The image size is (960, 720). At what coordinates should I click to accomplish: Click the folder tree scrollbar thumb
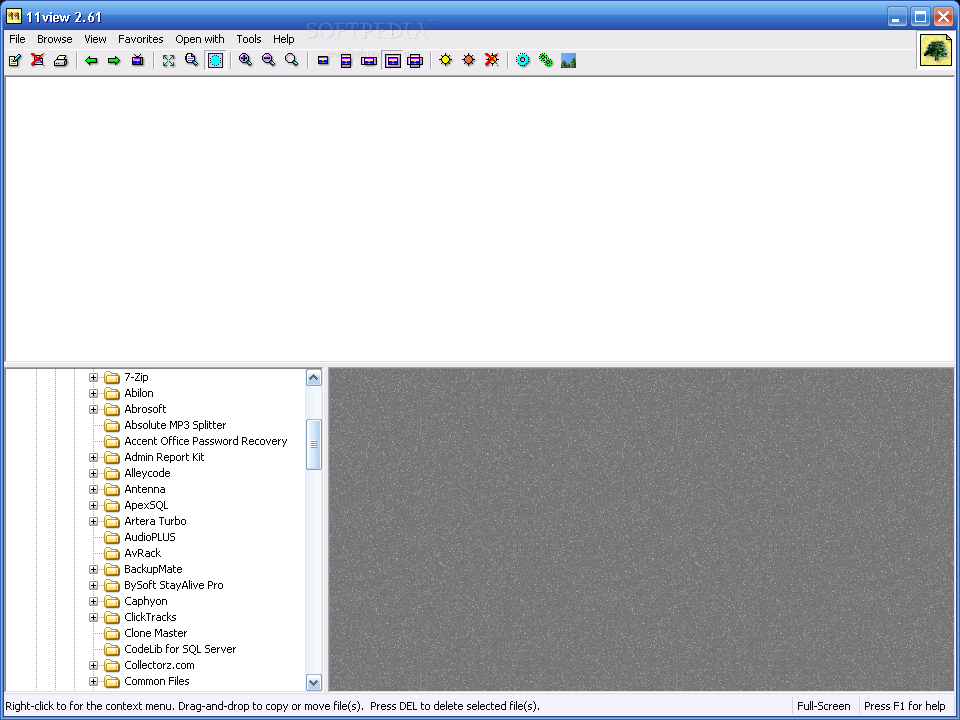pos(313,444)
